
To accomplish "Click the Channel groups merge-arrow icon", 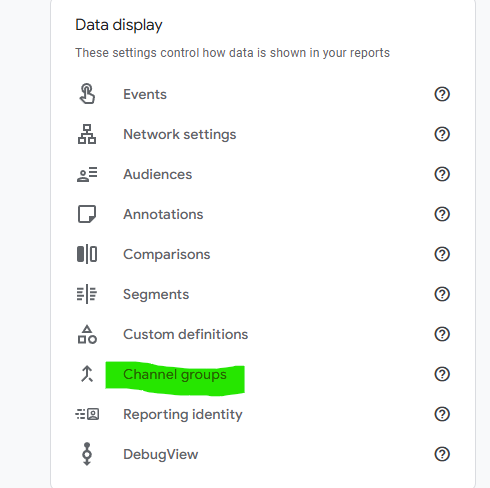I will (x=87, y=374).
